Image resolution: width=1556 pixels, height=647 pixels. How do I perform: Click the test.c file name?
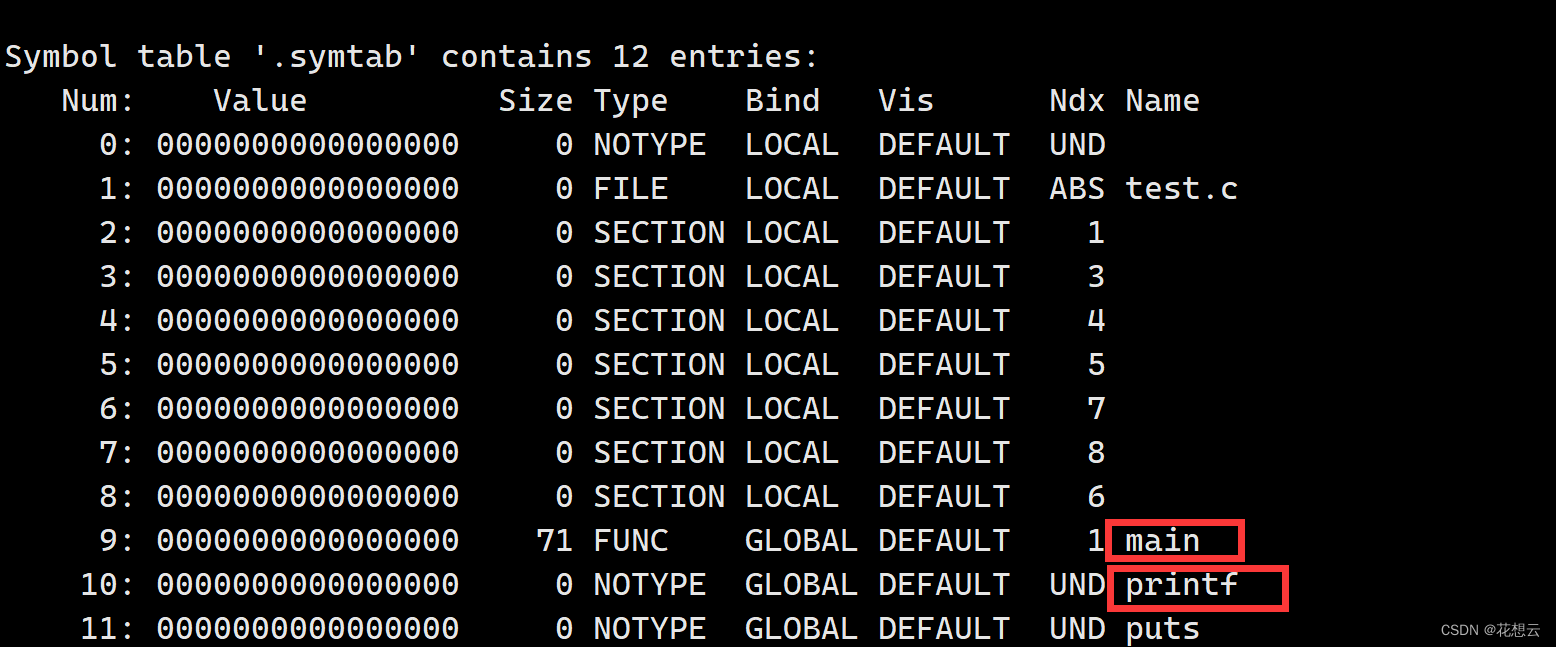click(x=1181, y=189)
